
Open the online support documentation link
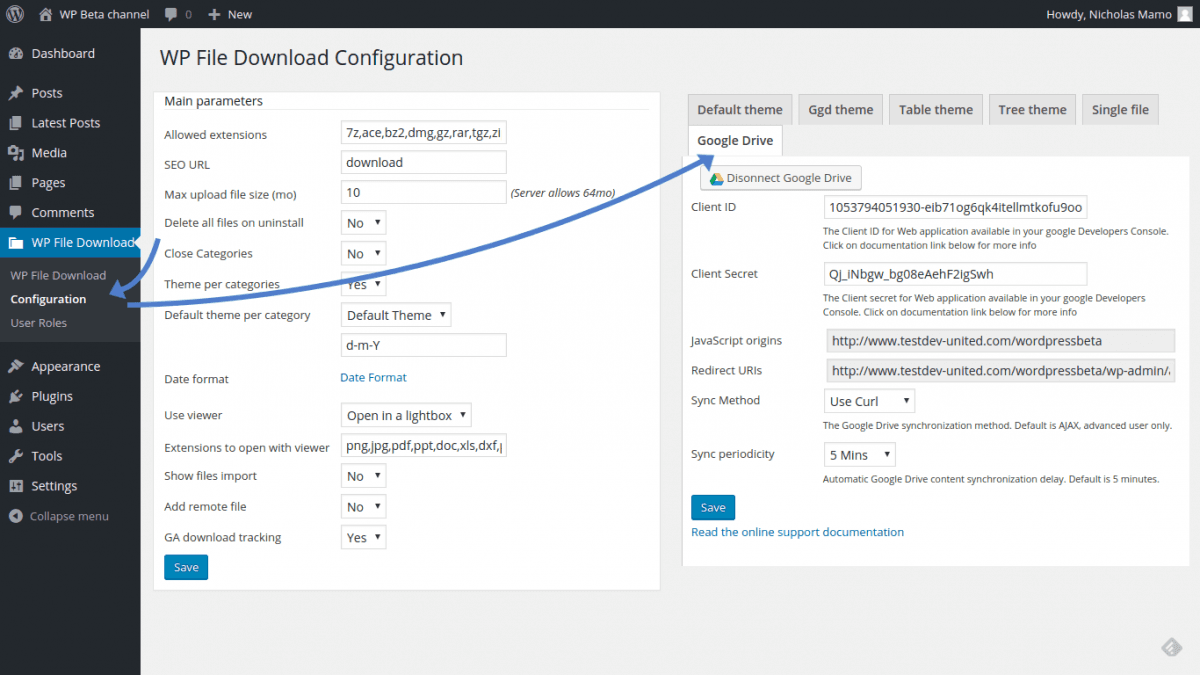point(797,532)
